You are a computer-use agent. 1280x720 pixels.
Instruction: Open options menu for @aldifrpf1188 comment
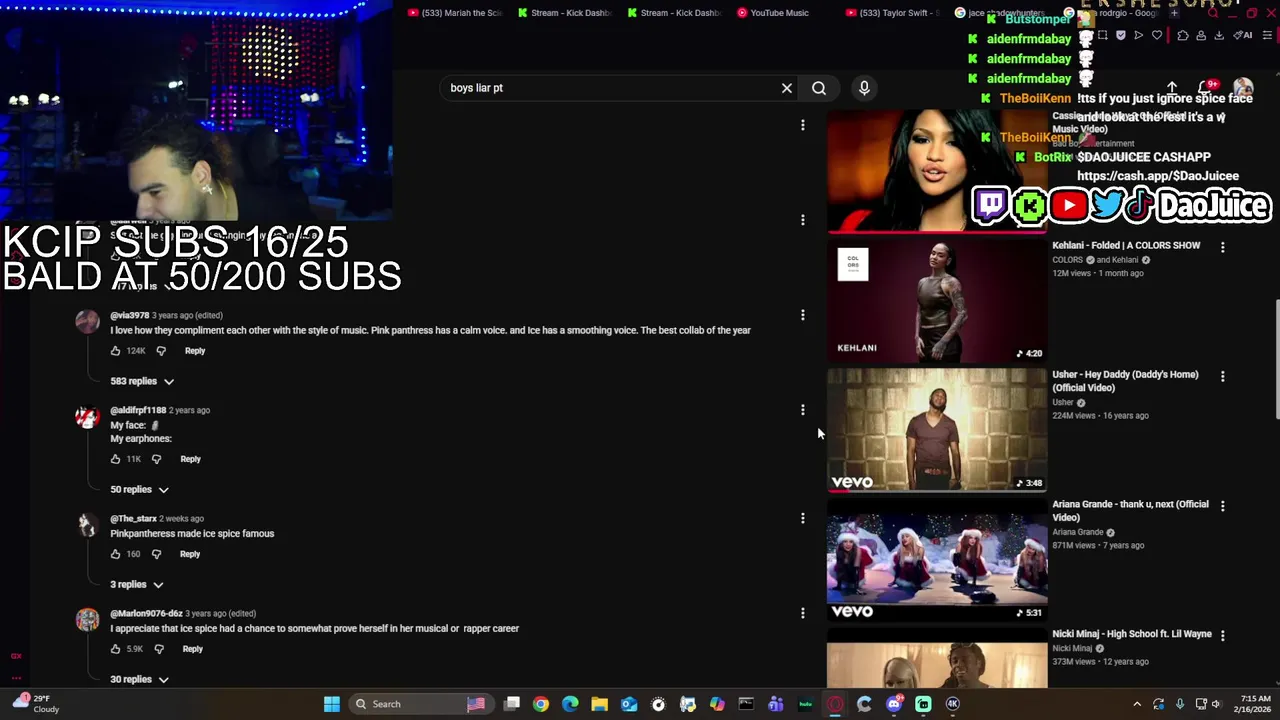tap(802, 410)
